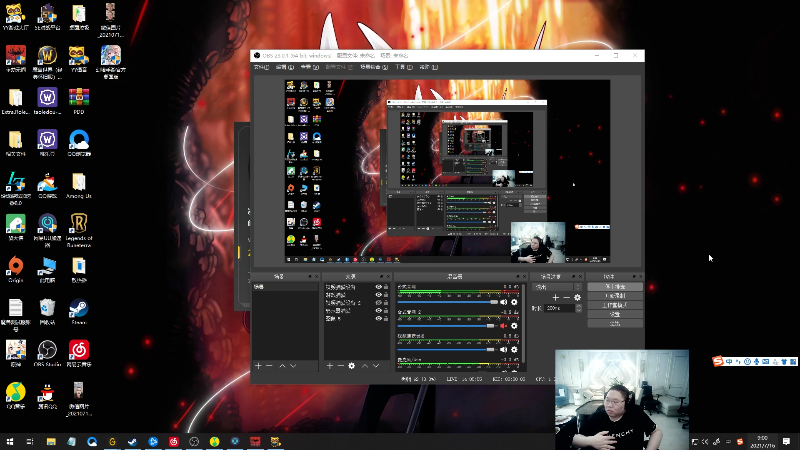Open the File menu in OBS
The height and width of the screenshot is (450, 800).
(261, 67)
